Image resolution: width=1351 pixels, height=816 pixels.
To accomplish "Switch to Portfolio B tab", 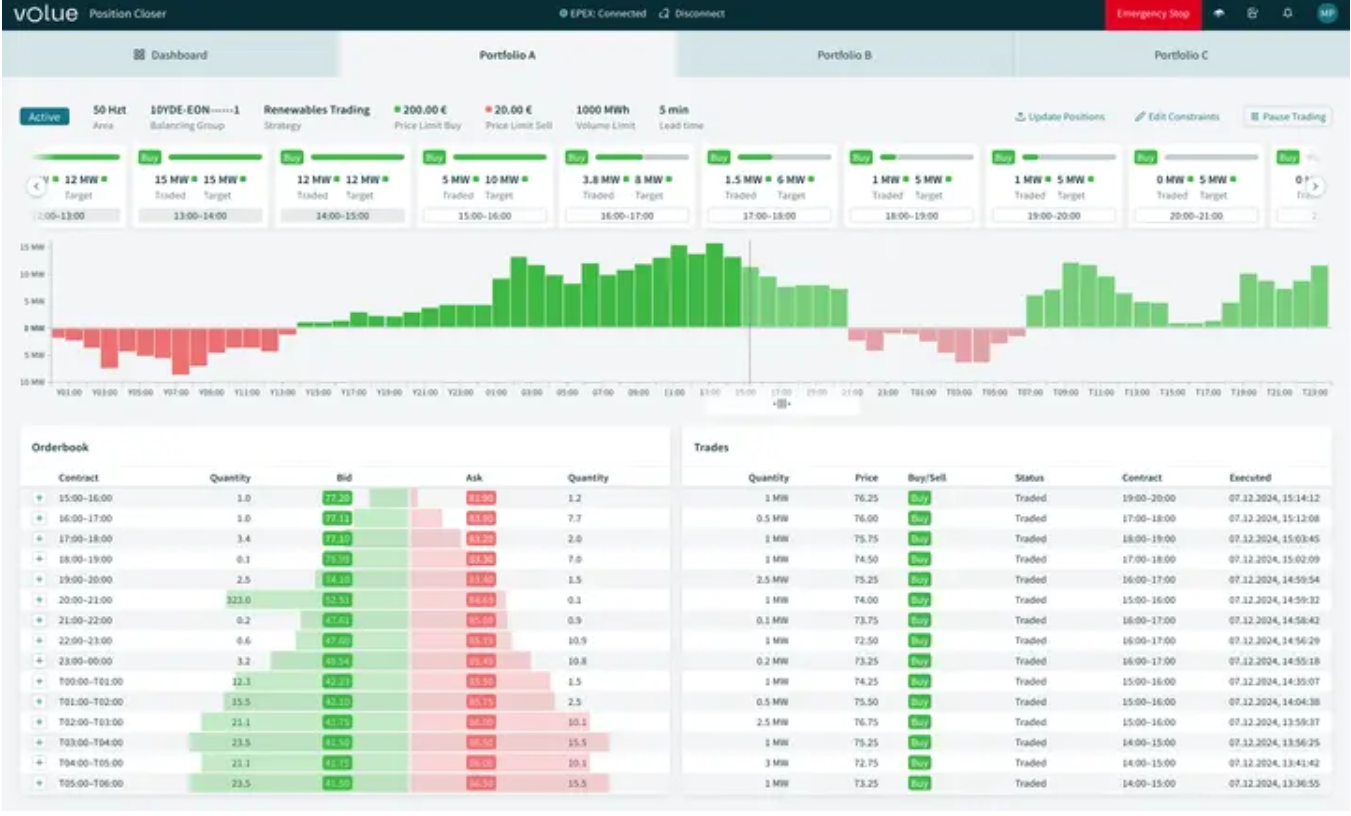I will point(843,54).
